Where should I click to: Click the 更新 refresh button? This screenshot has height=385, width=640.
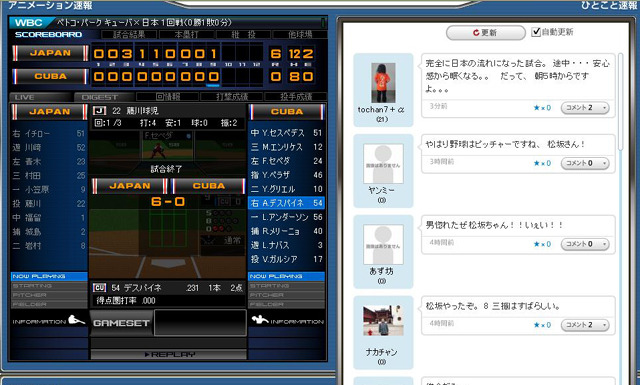pos(485,33)
